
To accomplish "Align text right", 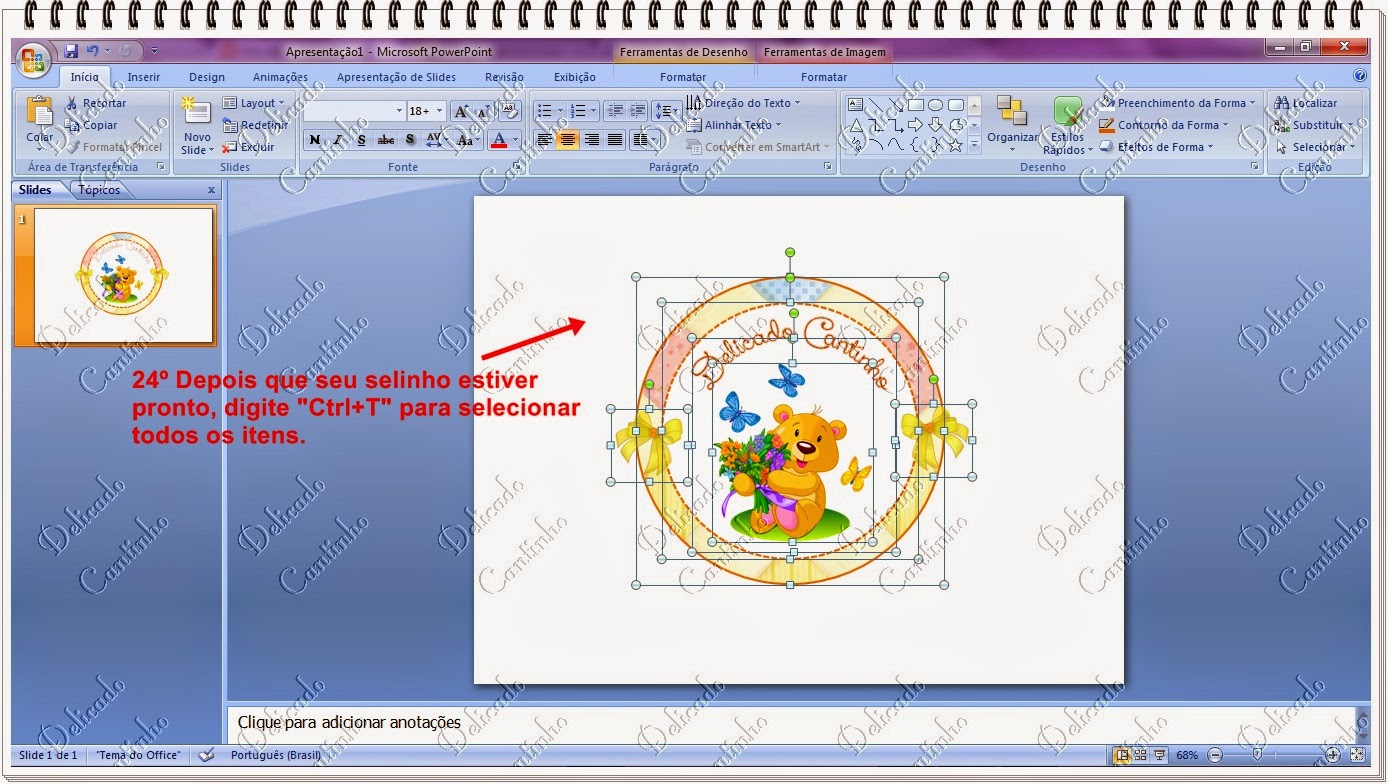I will (x=592, y=140).
